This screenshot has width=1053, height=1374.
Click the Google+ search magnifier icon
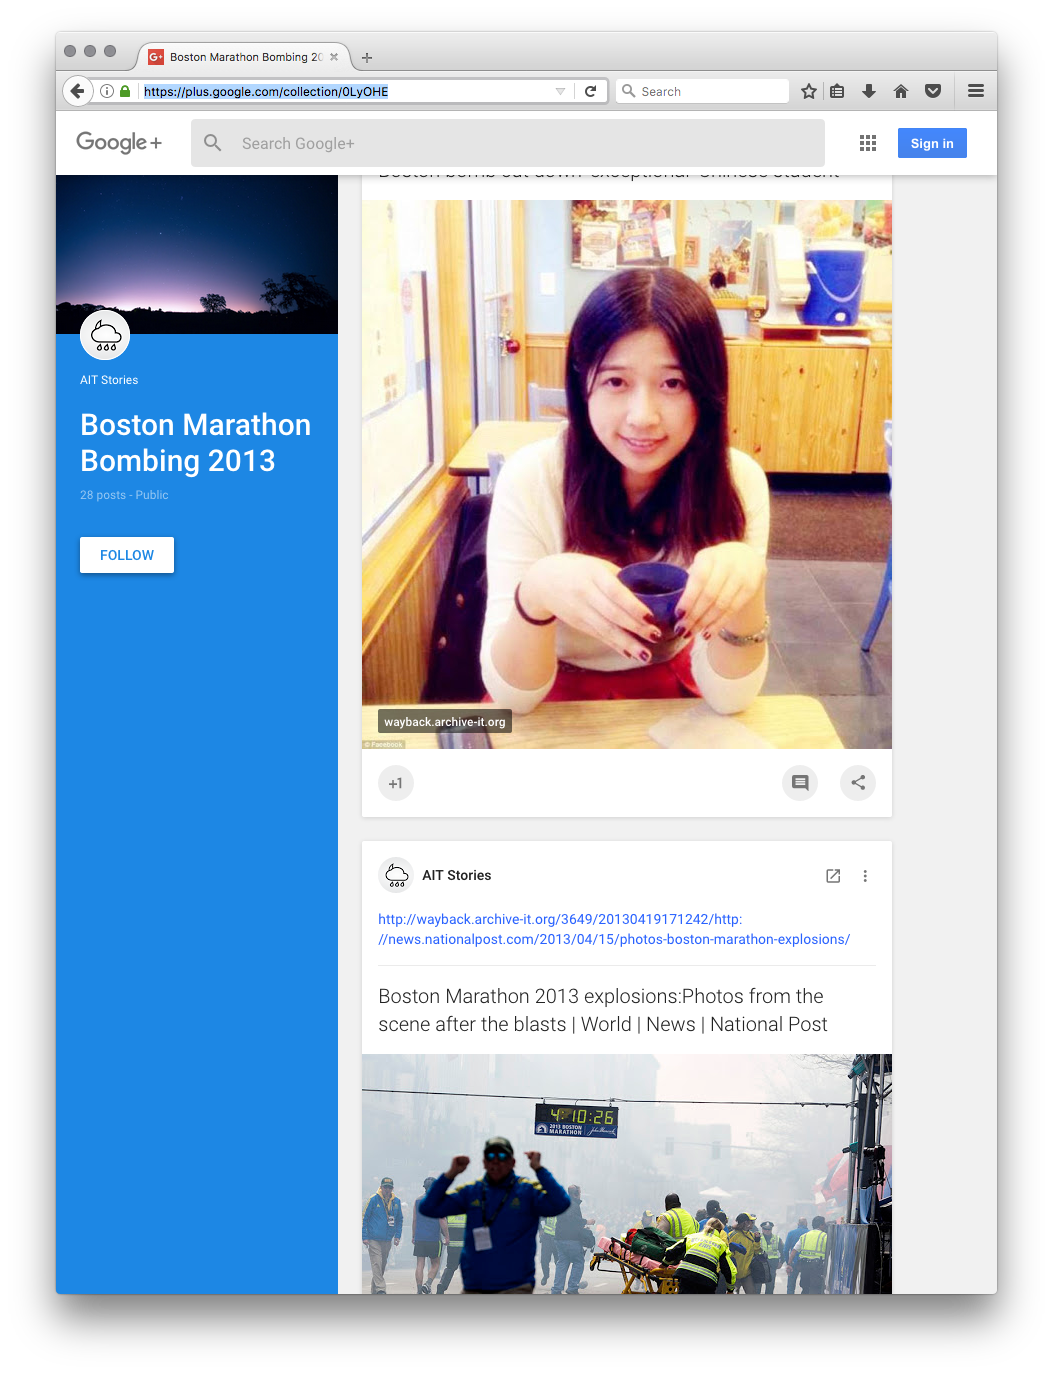pyautogui.click(x=213, y=143)
